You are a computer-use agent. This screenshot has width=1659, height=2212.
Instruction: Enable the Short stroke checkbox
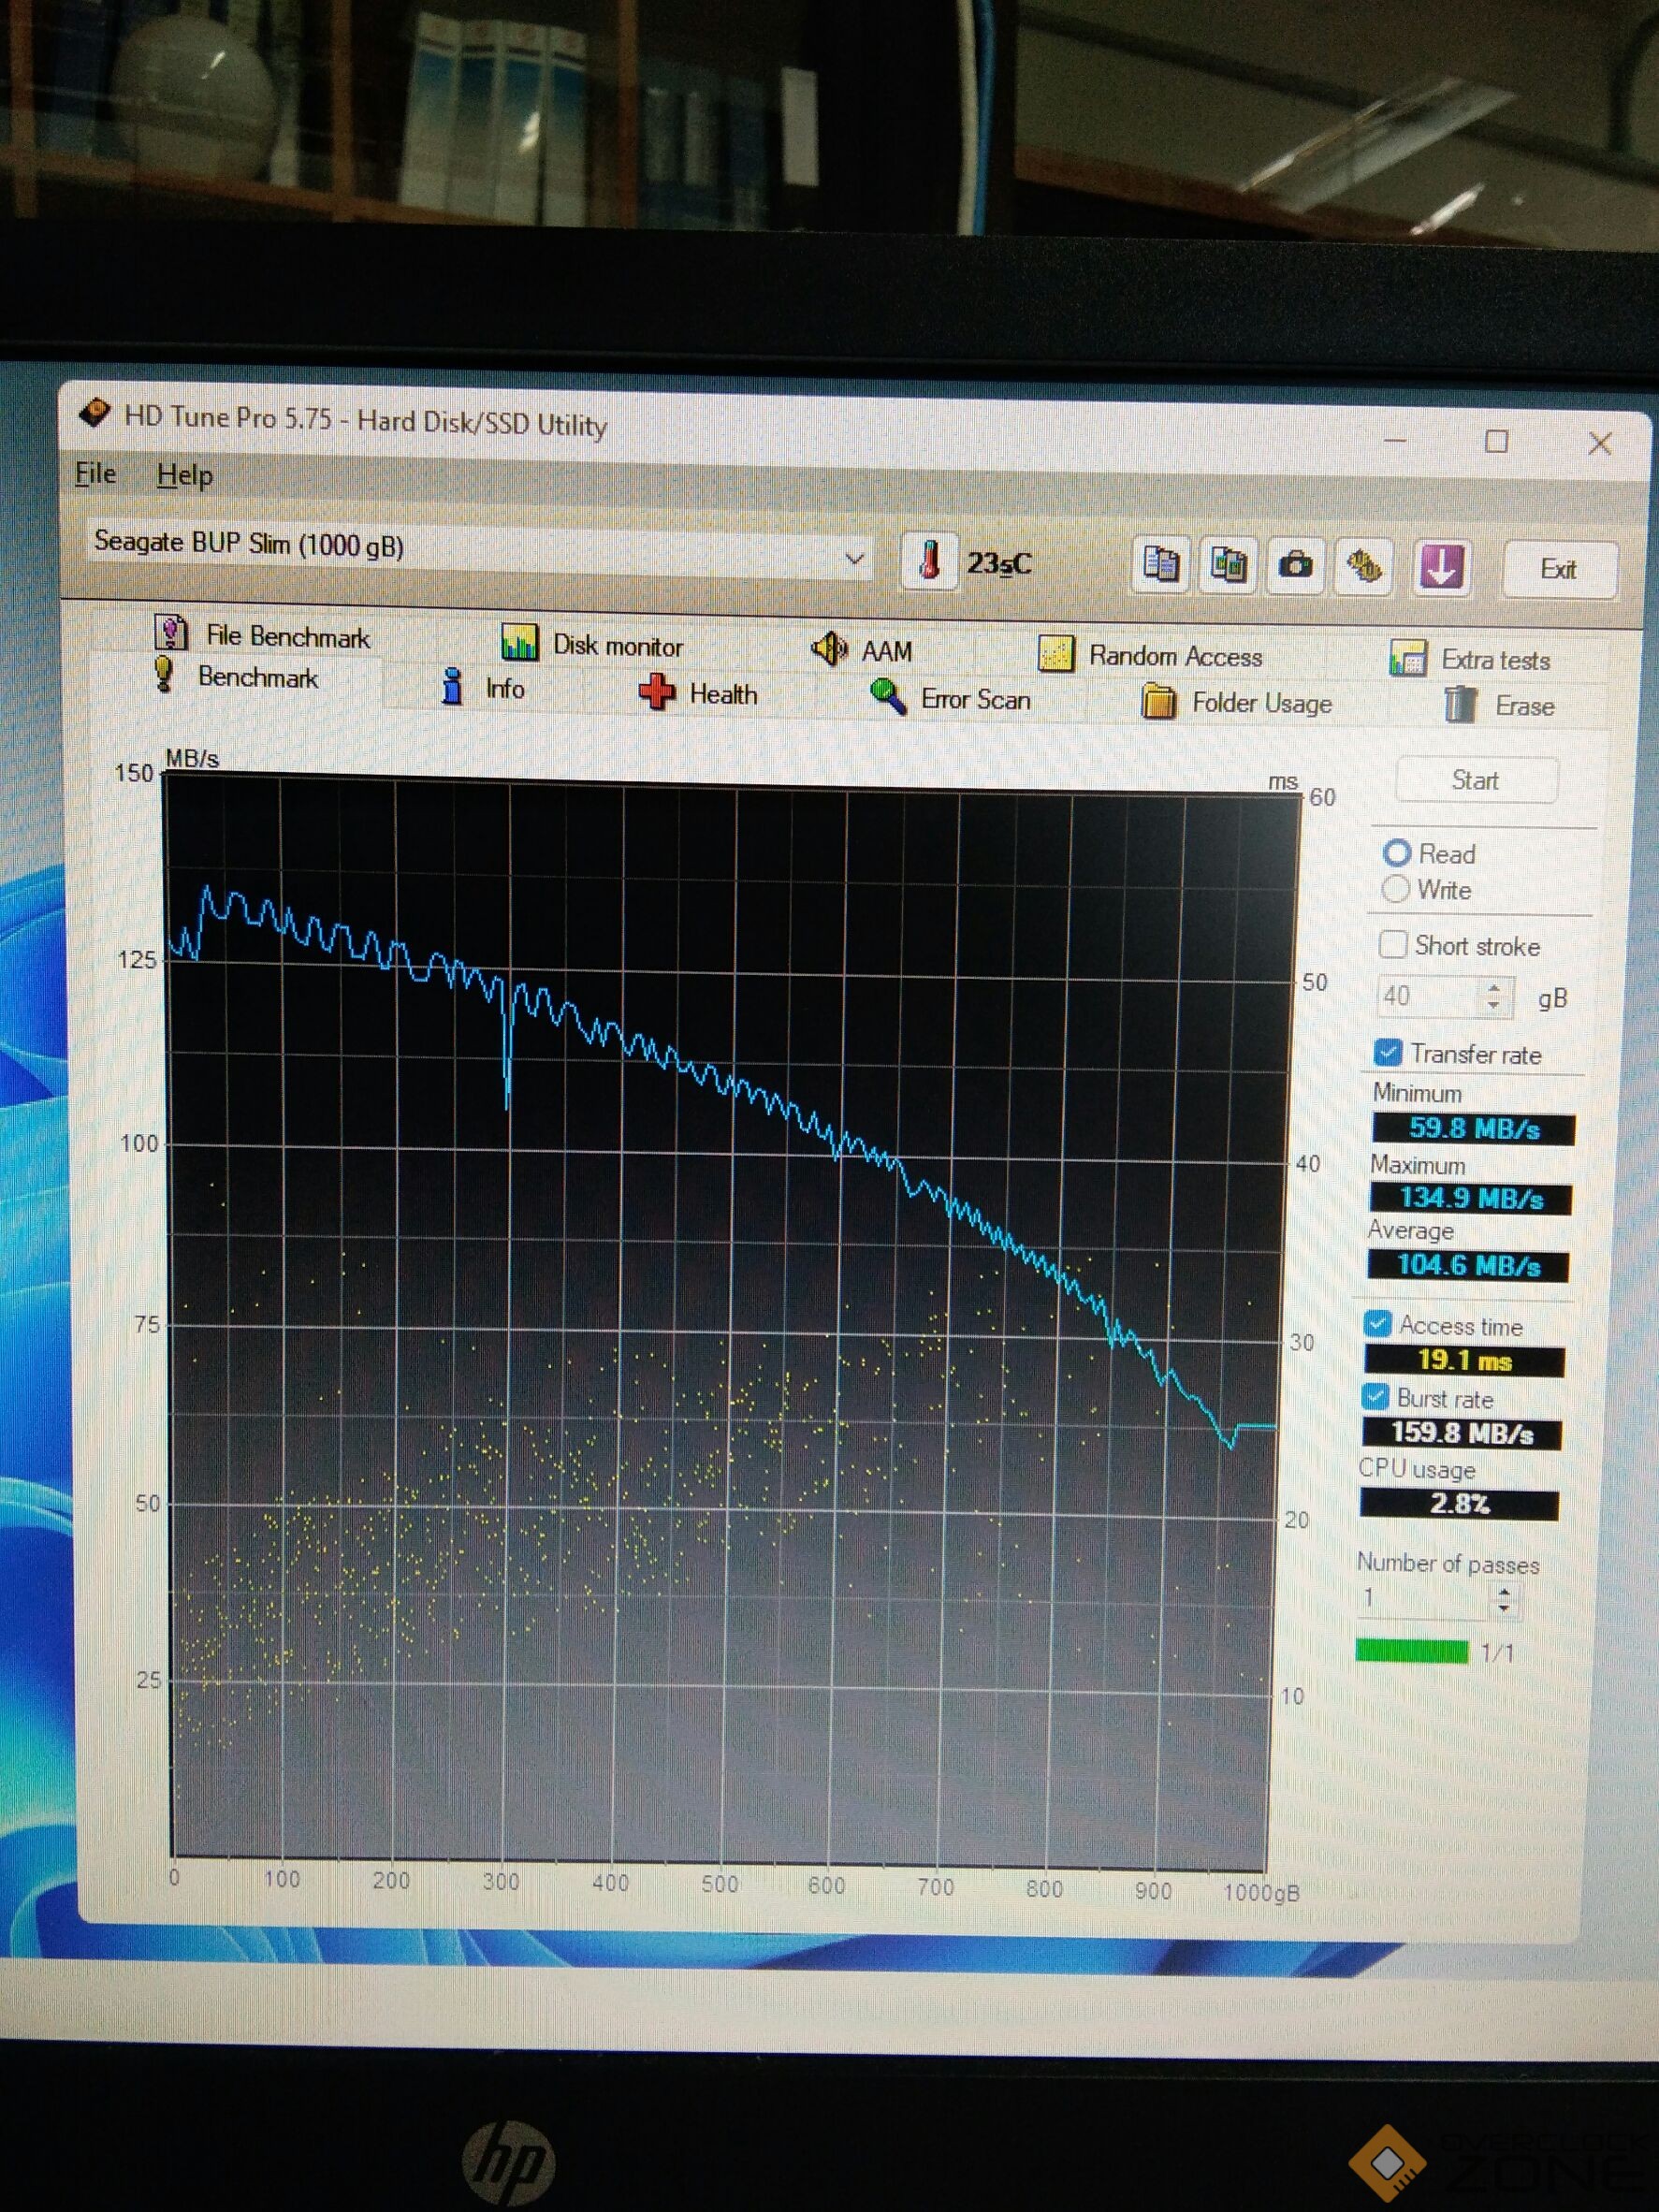(x=1392, y=944)
